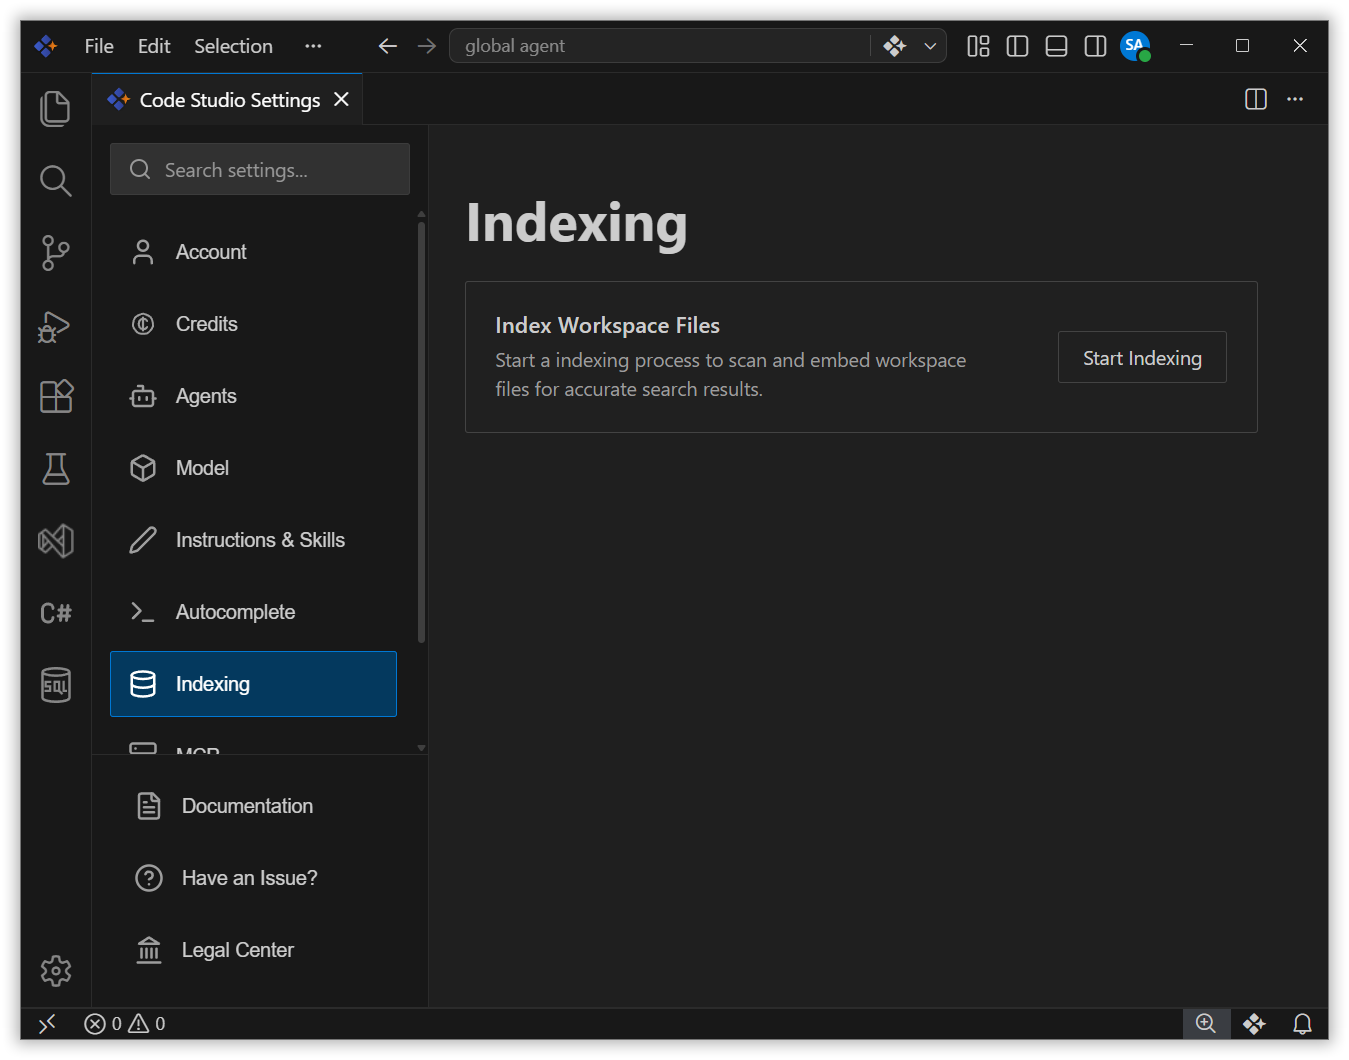Go back with the left arrow
Screen dimensions: 1349x1060
(x=388, y=46)
